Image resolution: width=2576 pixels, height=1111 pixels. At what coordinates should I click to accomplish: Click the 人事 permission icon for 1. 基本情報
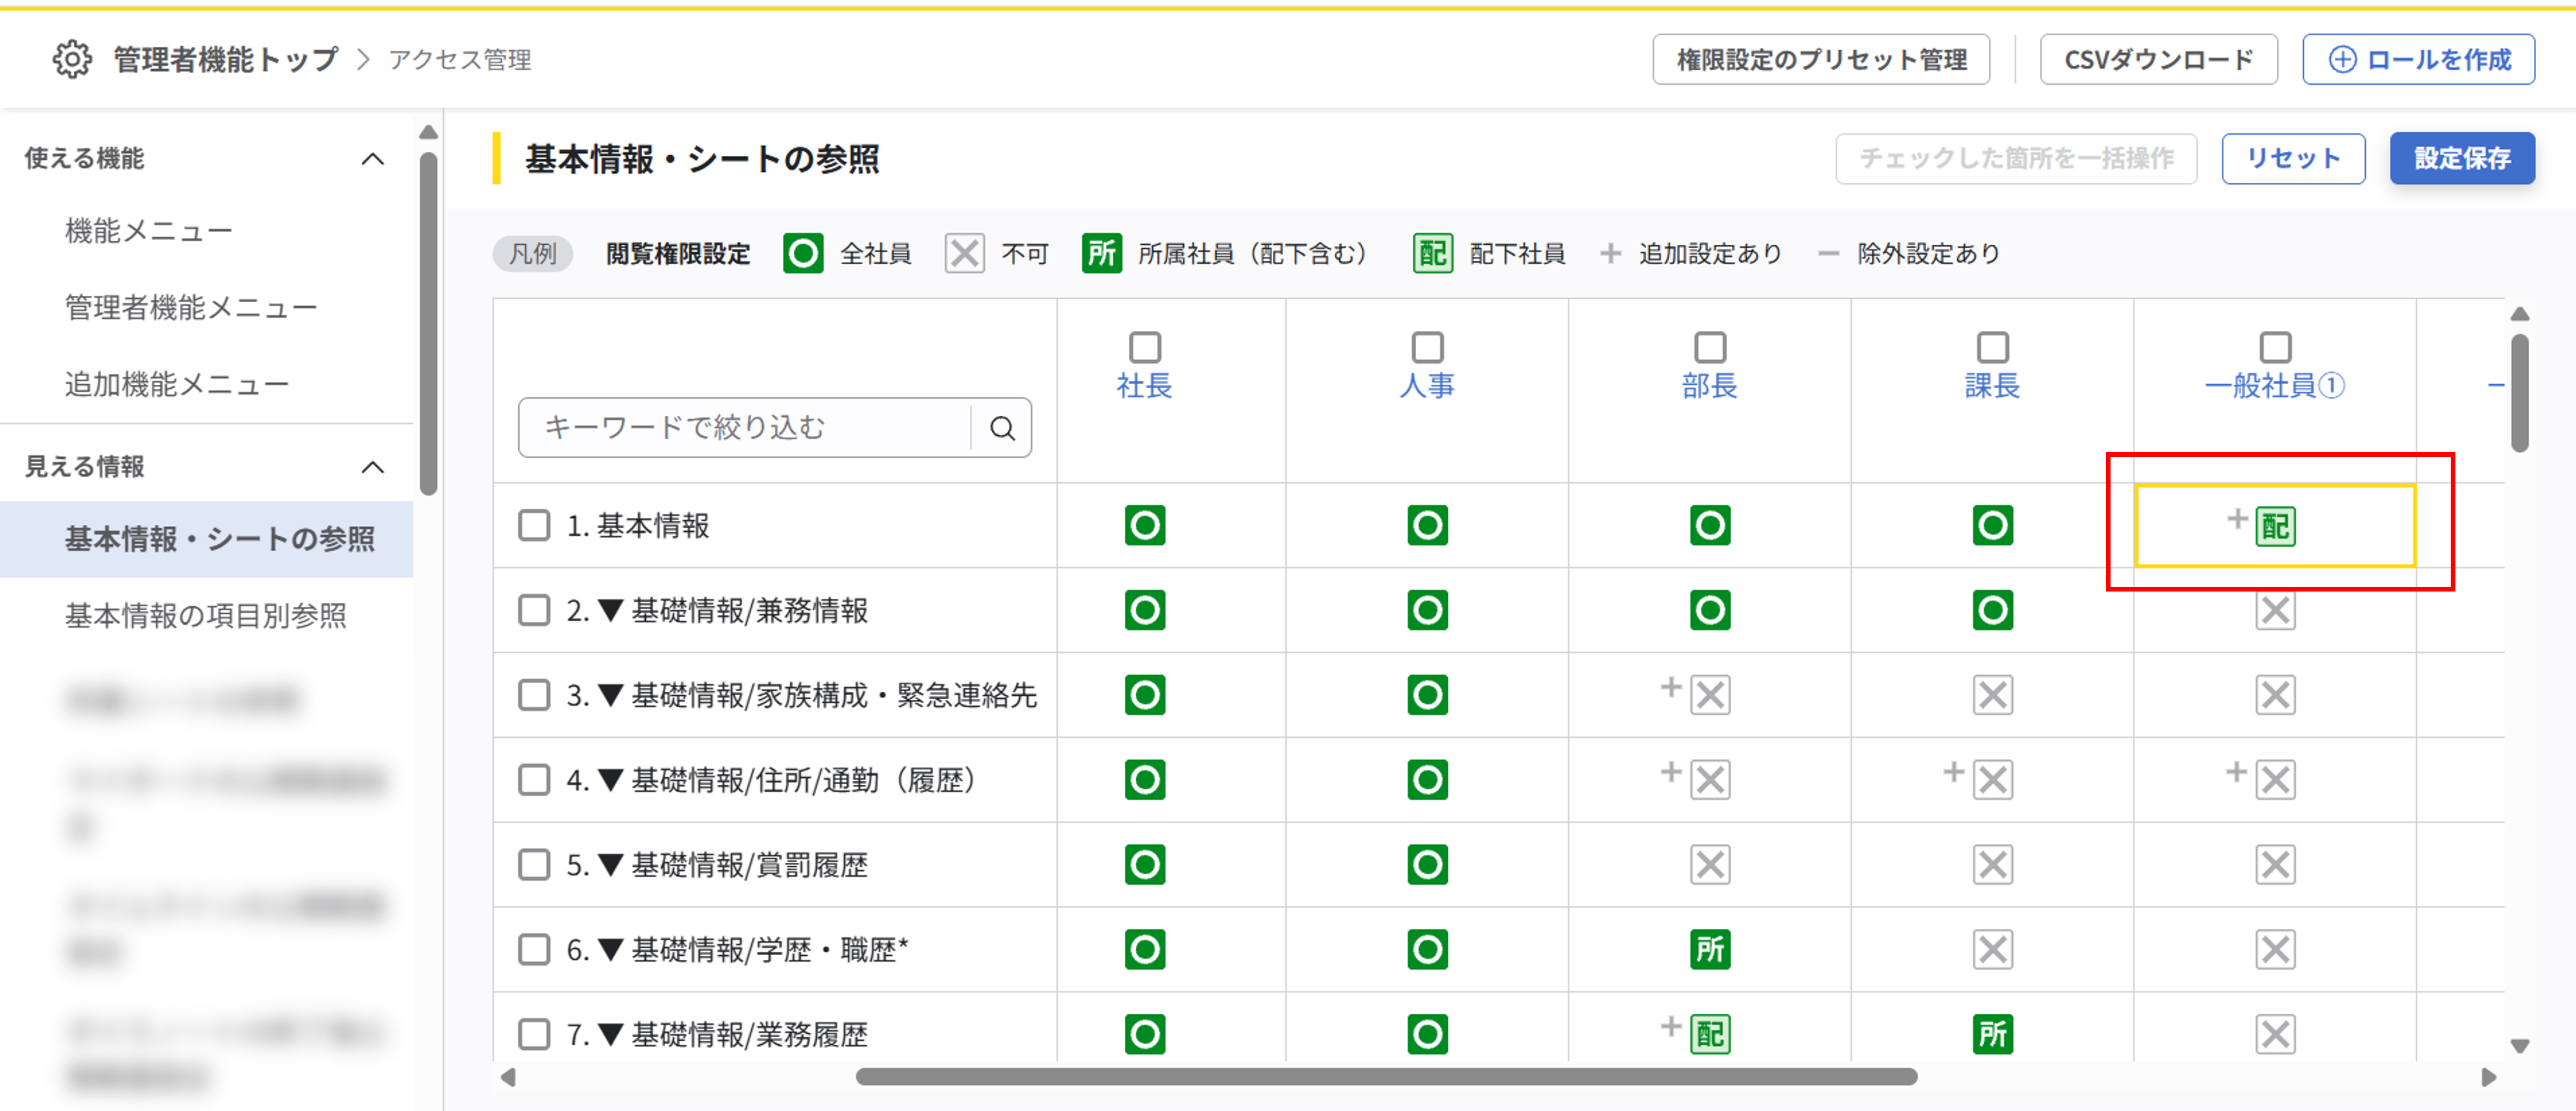tap(1427, 525)
